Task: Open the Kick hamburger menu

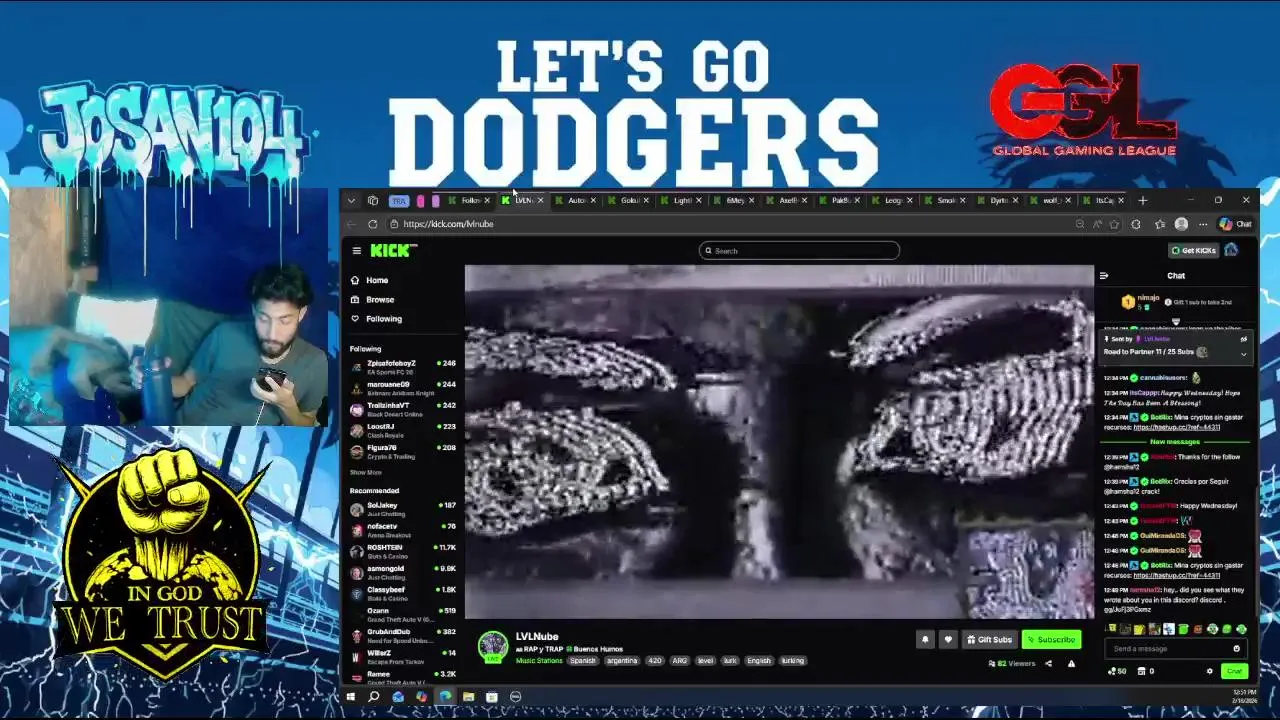Action: (x=356, y=251)
